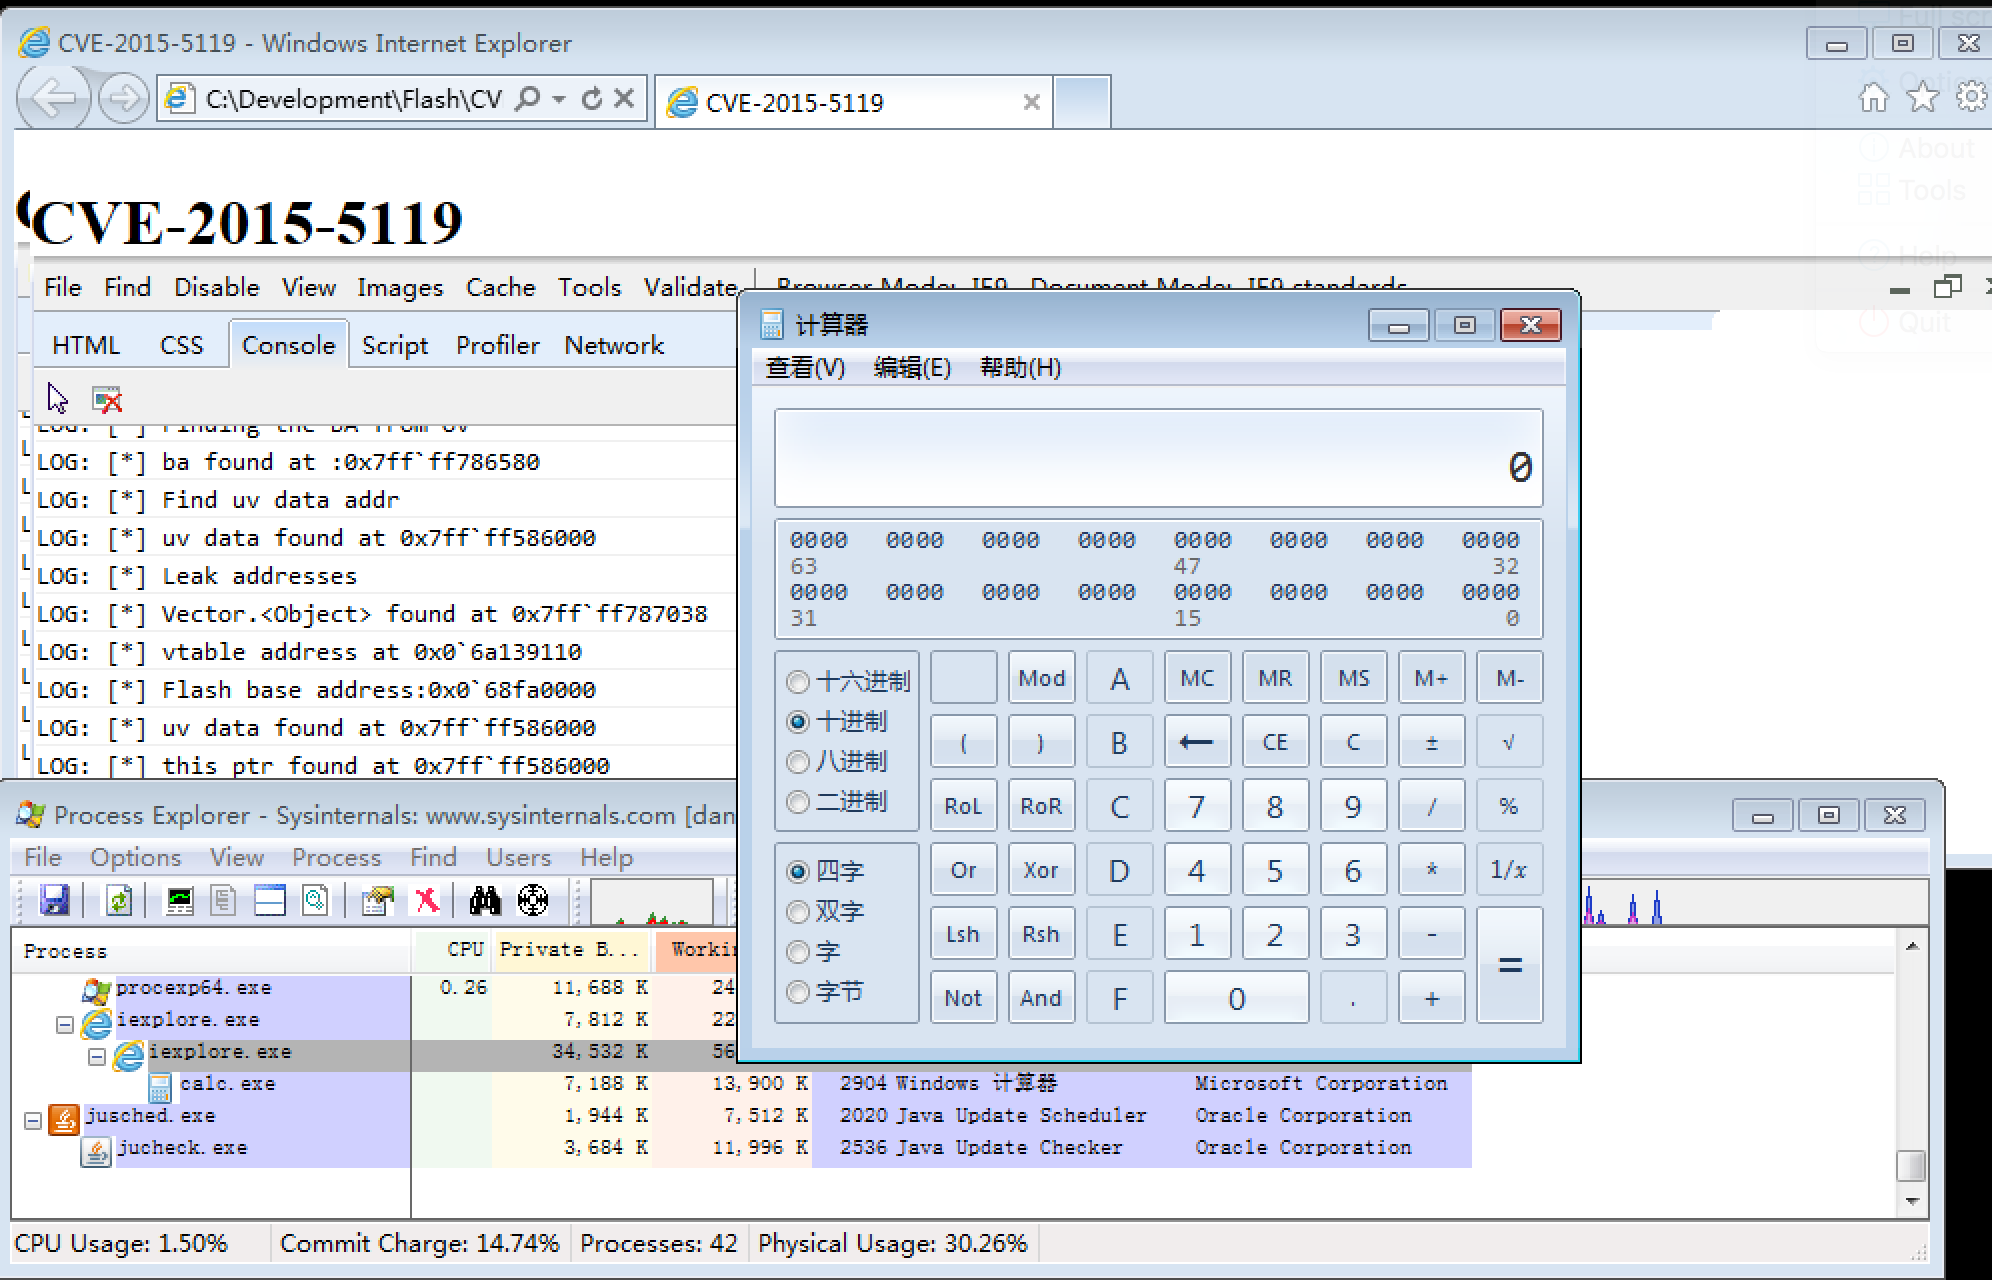Image resolution: width=1992 pixels, height=1280 pixels.
Task: Open the 查看(V) menu in the calculator
Action: [x=805, y=368]
